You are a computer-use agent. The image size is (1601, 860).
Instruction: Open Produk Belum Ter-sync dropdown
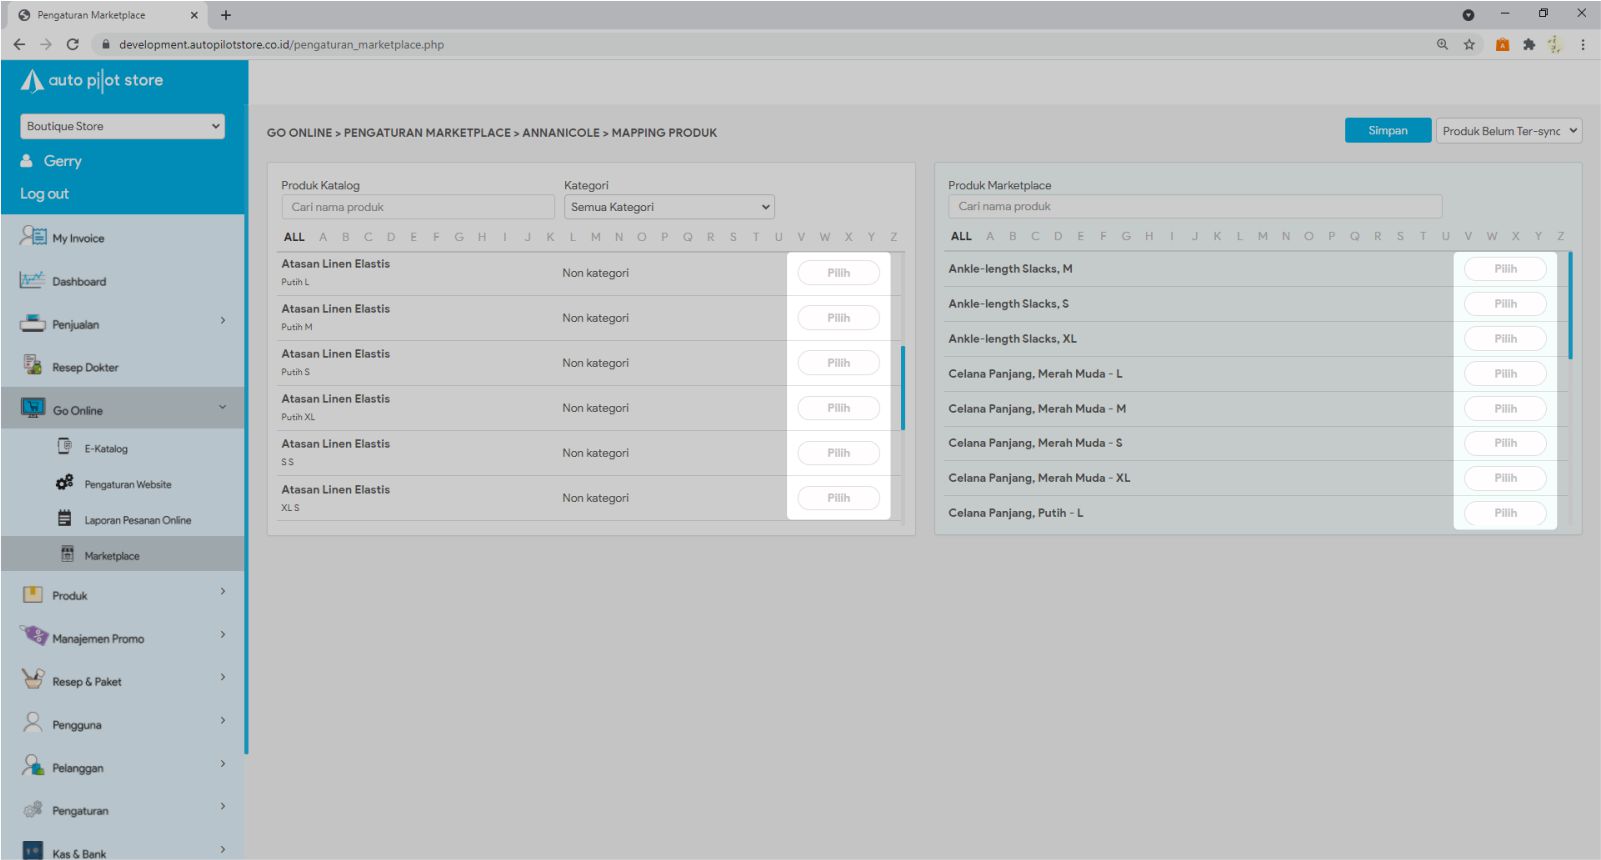[x=1509, y=131]
